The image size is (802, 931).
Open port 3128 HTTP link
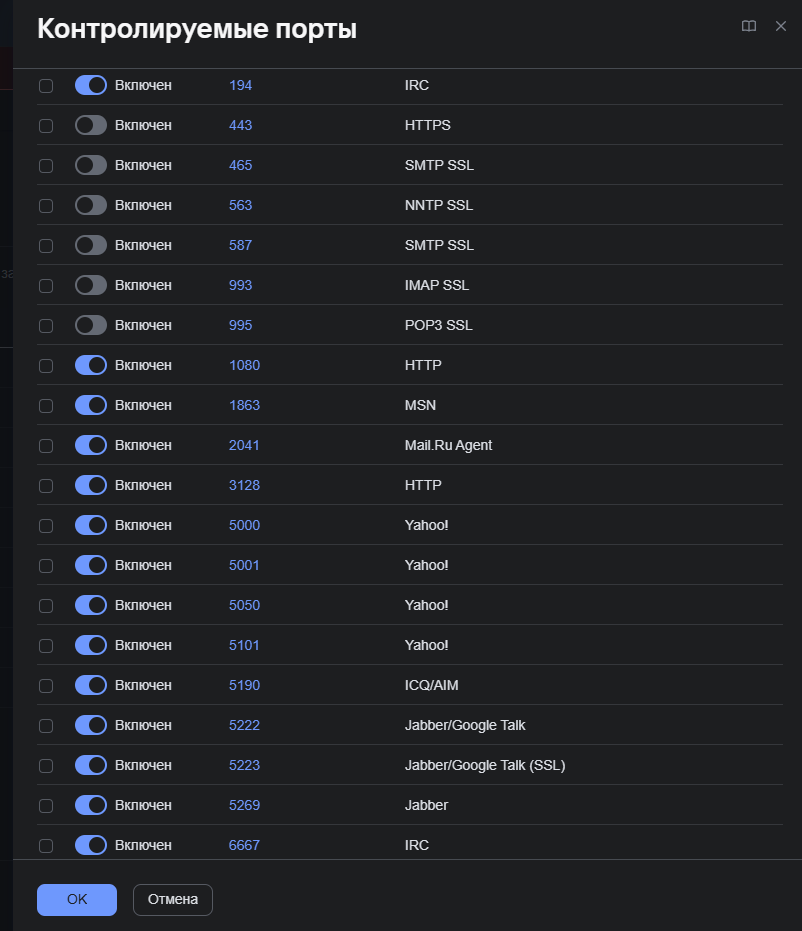click(245, 485)
